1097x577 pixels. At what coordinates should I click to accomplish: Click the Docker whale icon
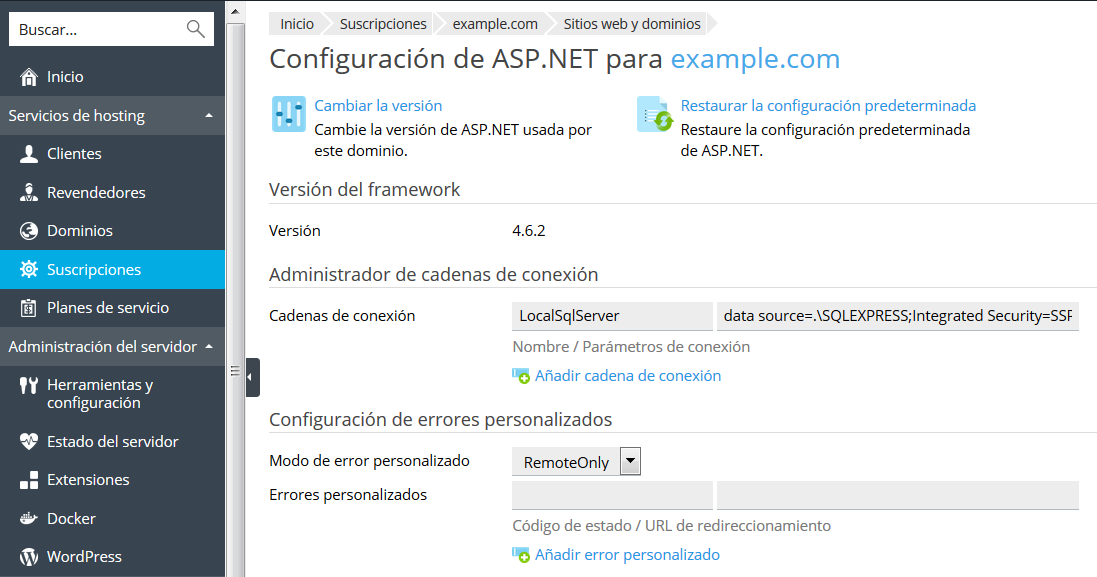29,518
